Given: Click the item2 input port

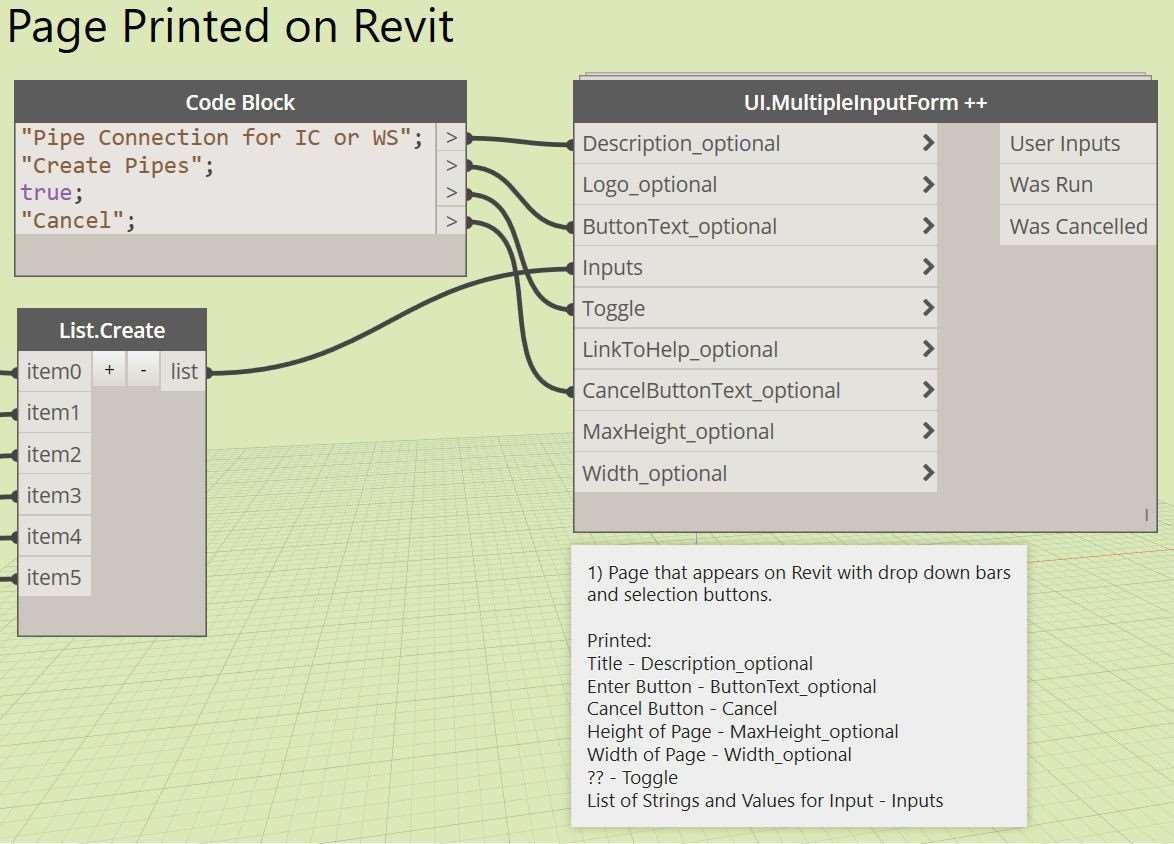Looking at the screenshot, I should click(x=54, y=454).
